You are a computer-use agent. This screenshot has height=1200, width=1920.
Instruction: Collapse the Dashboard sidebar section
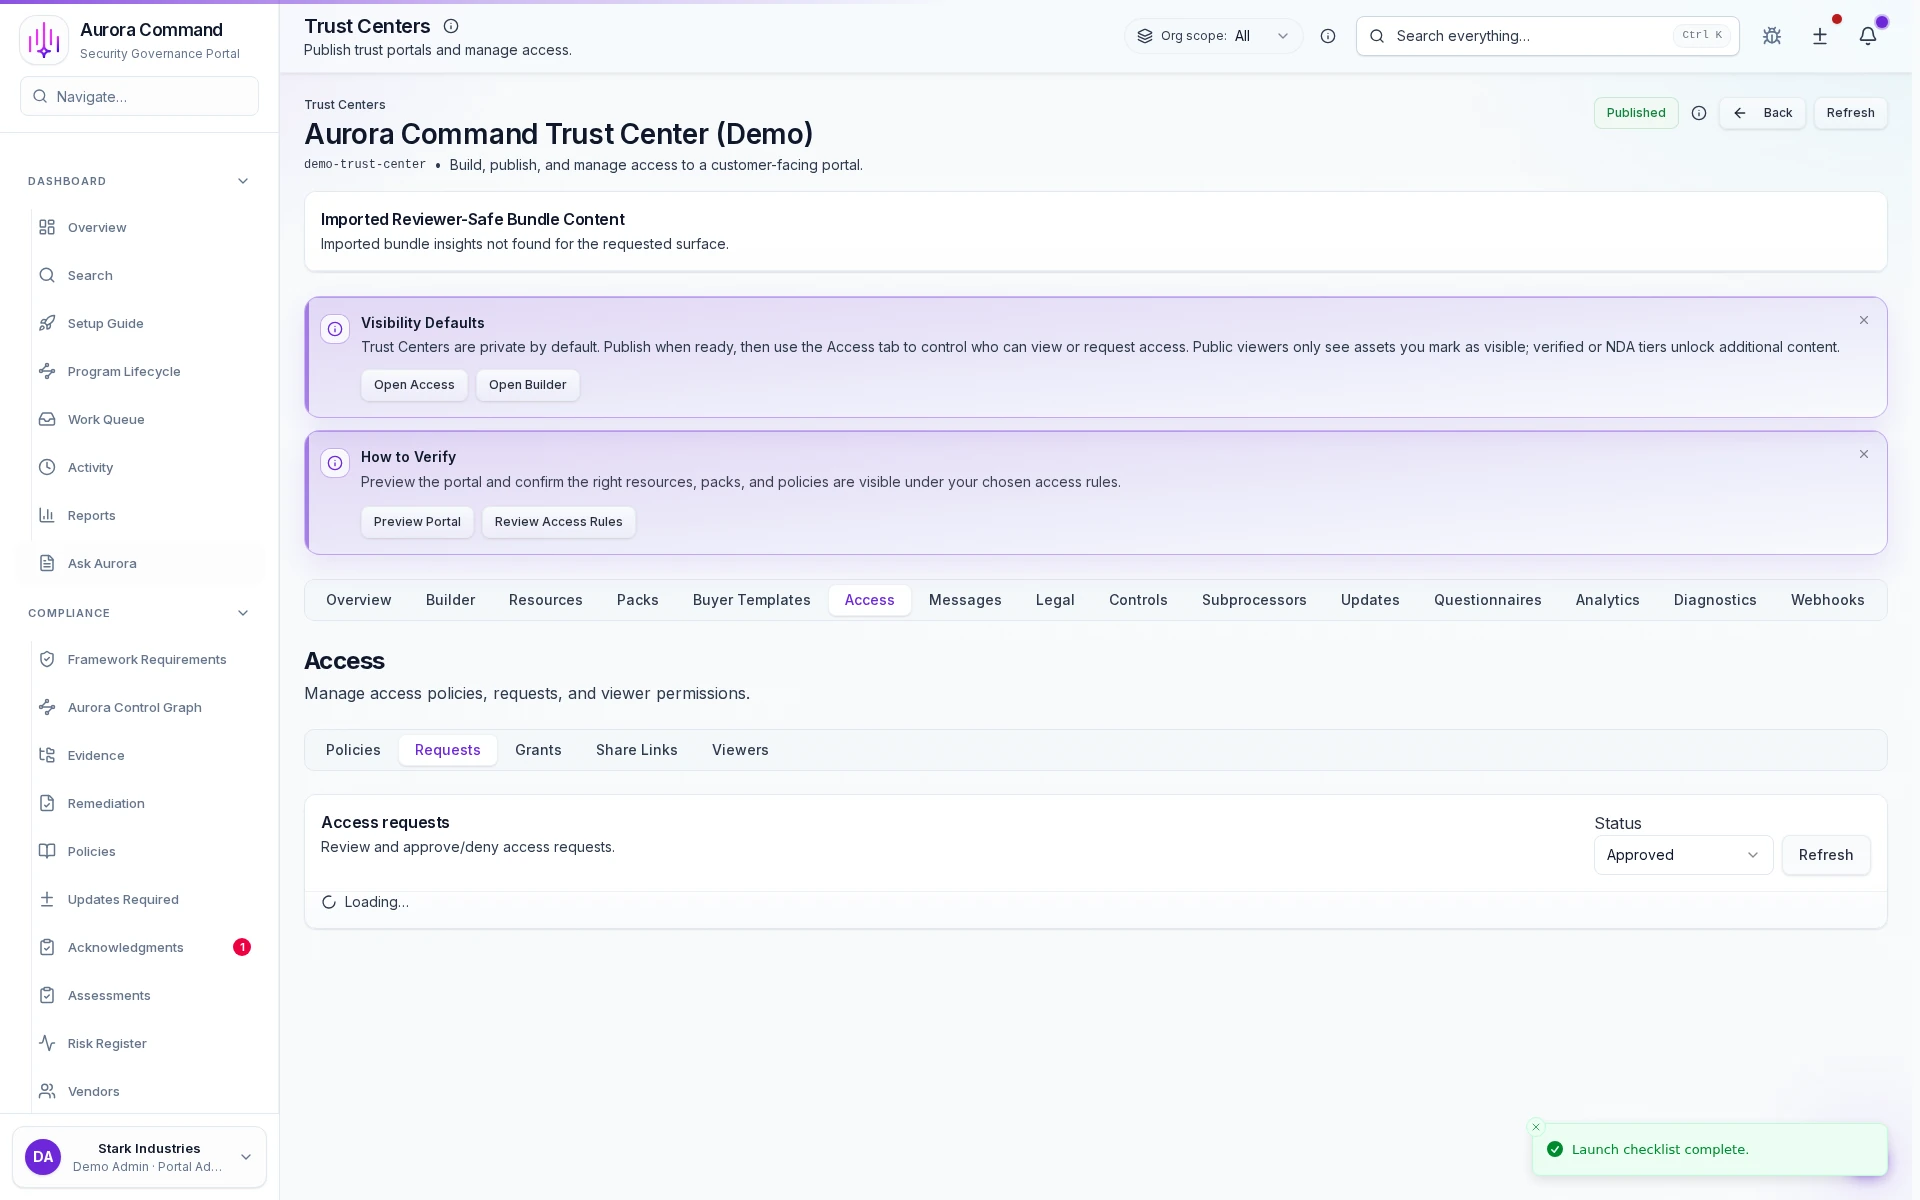click(x=242, y=181)
